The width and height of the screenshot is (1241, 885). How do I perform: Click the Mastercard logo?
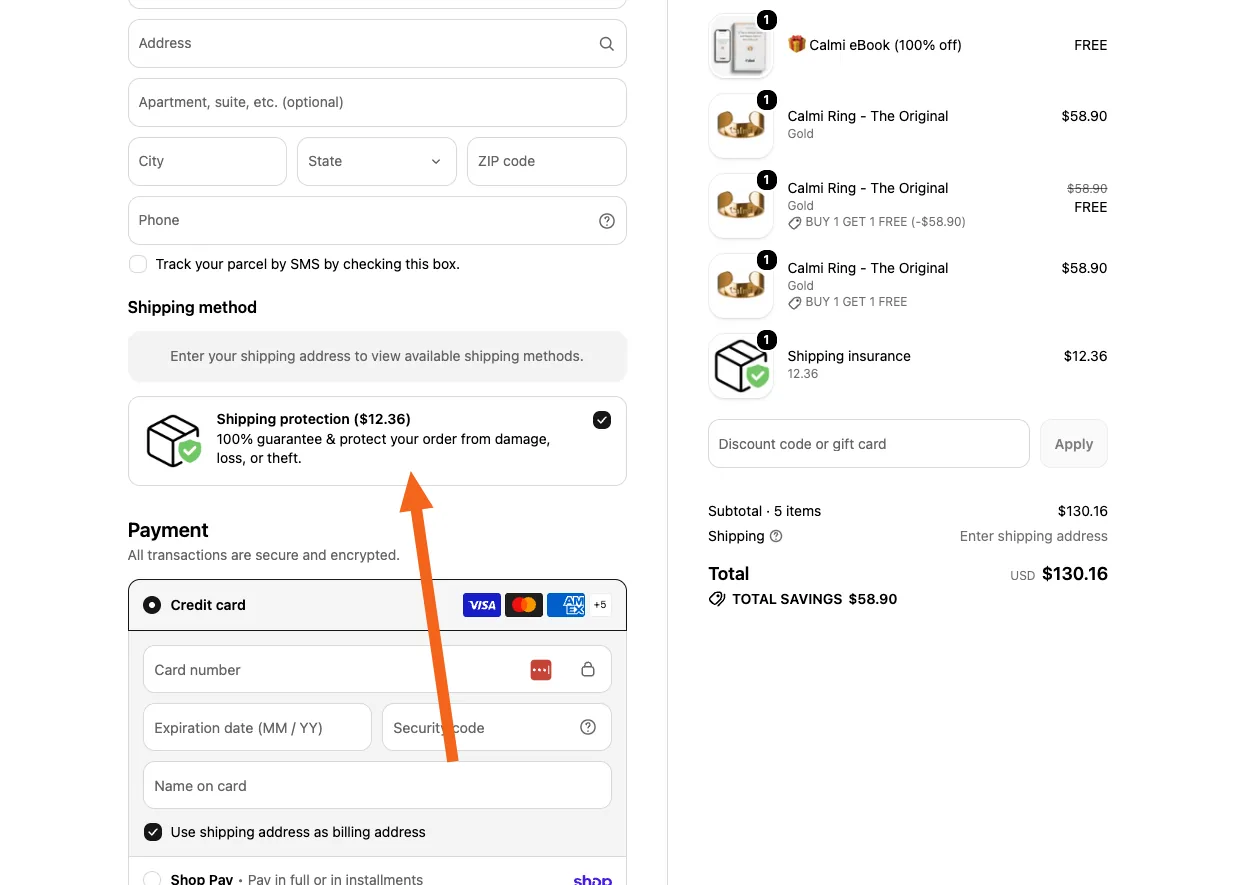coord(524,605)
